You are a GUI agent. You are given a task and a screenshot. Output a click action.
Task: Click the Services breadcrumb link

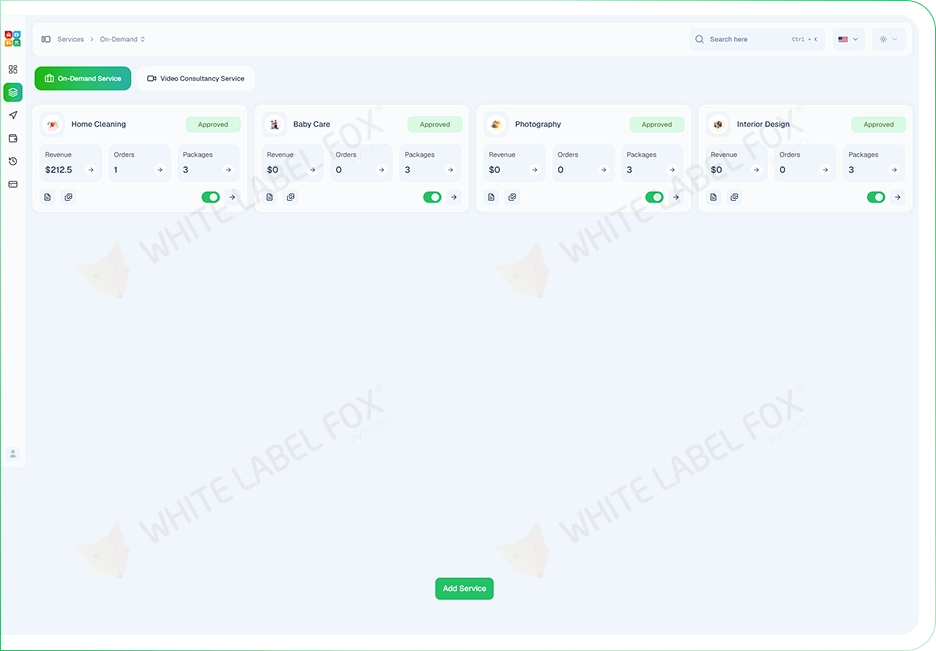click(x=70, y=39)
